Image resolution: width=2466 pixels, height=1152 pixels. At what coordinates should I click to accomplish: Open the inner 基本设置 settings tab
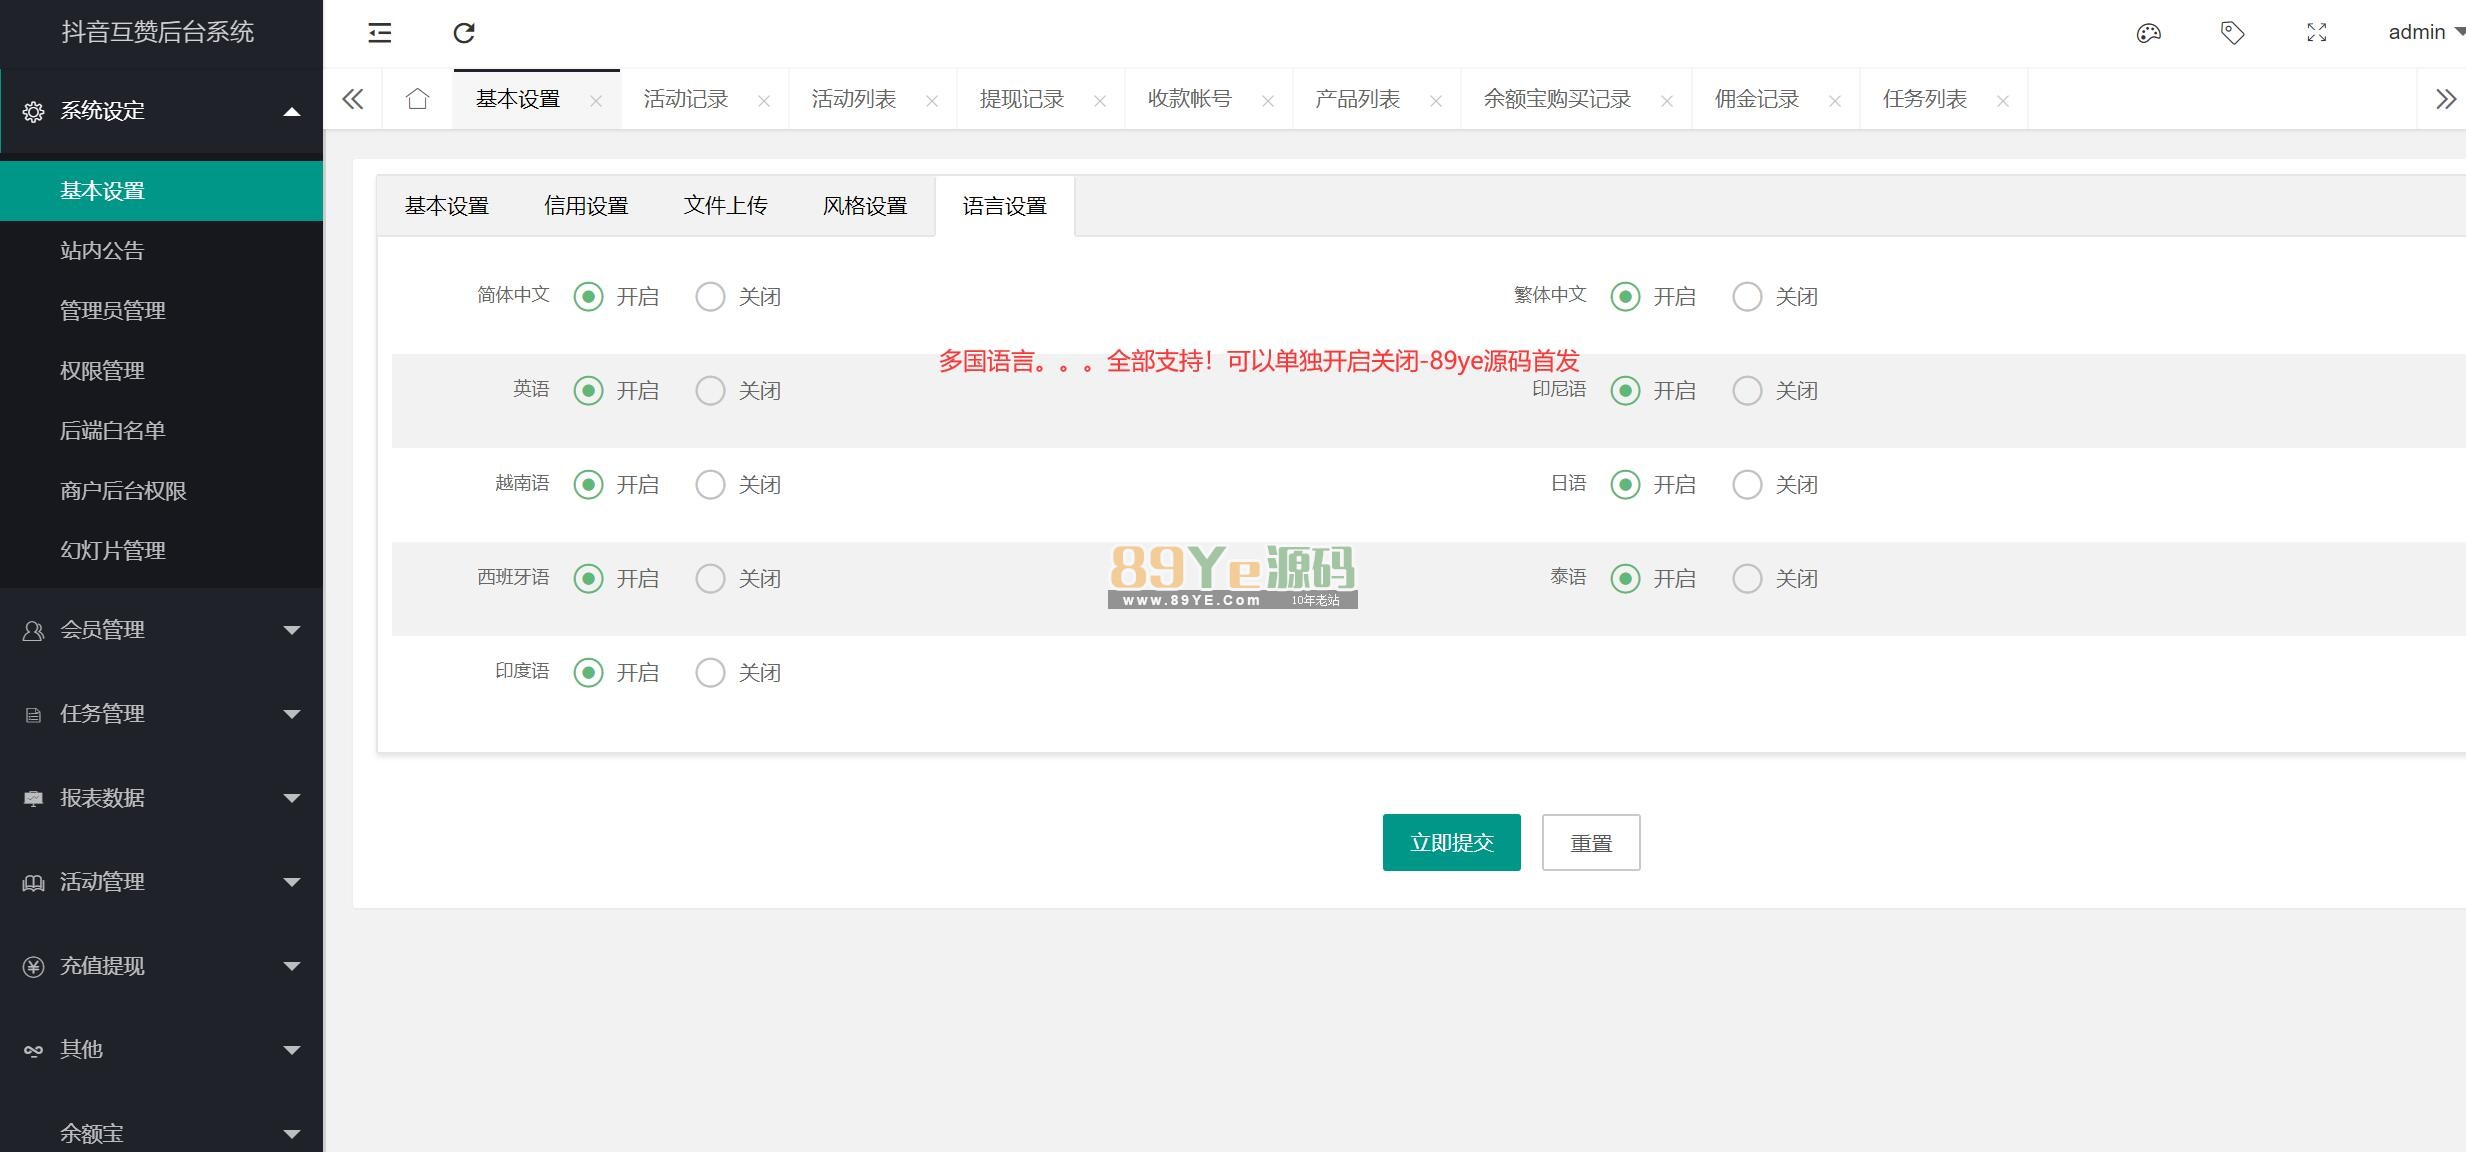[447, 206]
